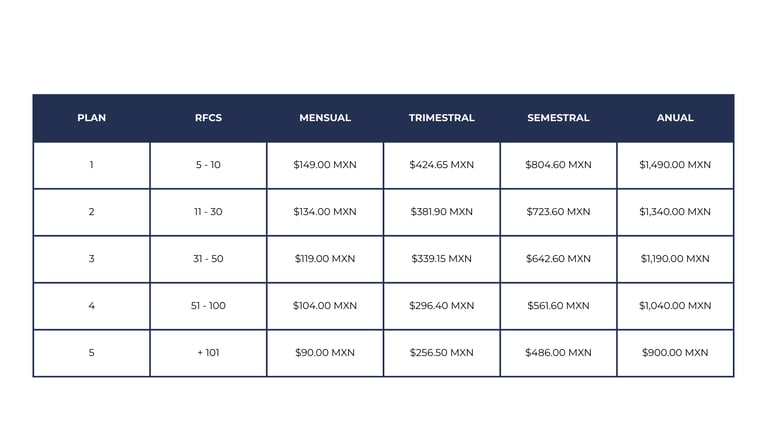Screen dimensions: 768x445
Task: Click the $339.15 MXN quarterly price
Action: click(x=441, y=259)
